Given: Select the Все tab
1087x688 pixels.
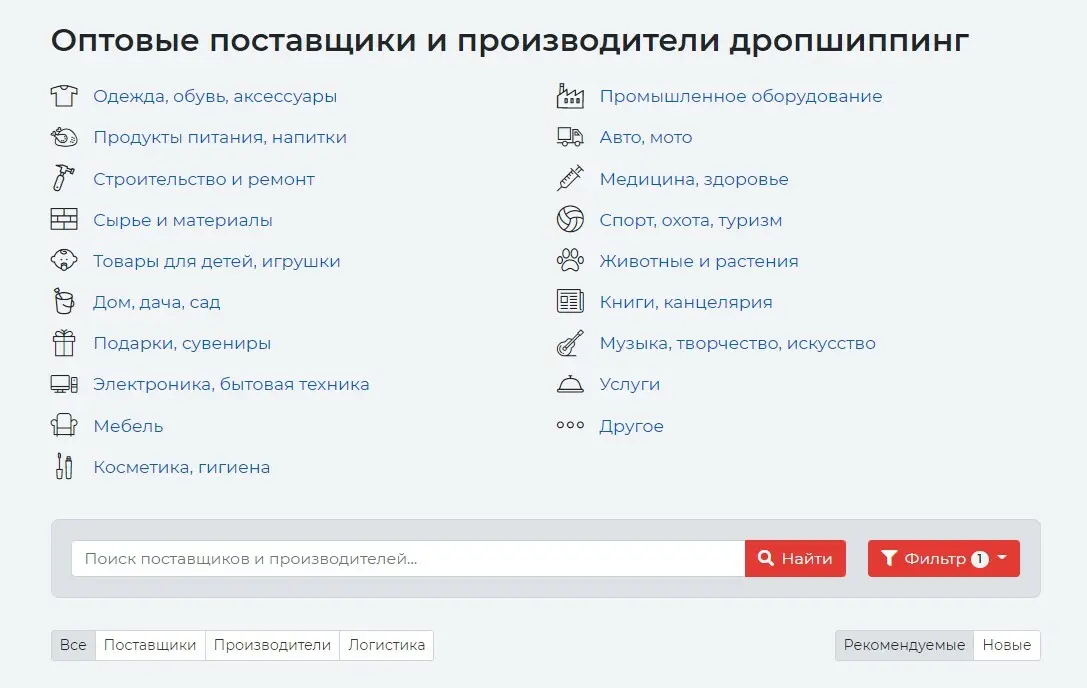Looking at the screenshot, I should point(73,645).
